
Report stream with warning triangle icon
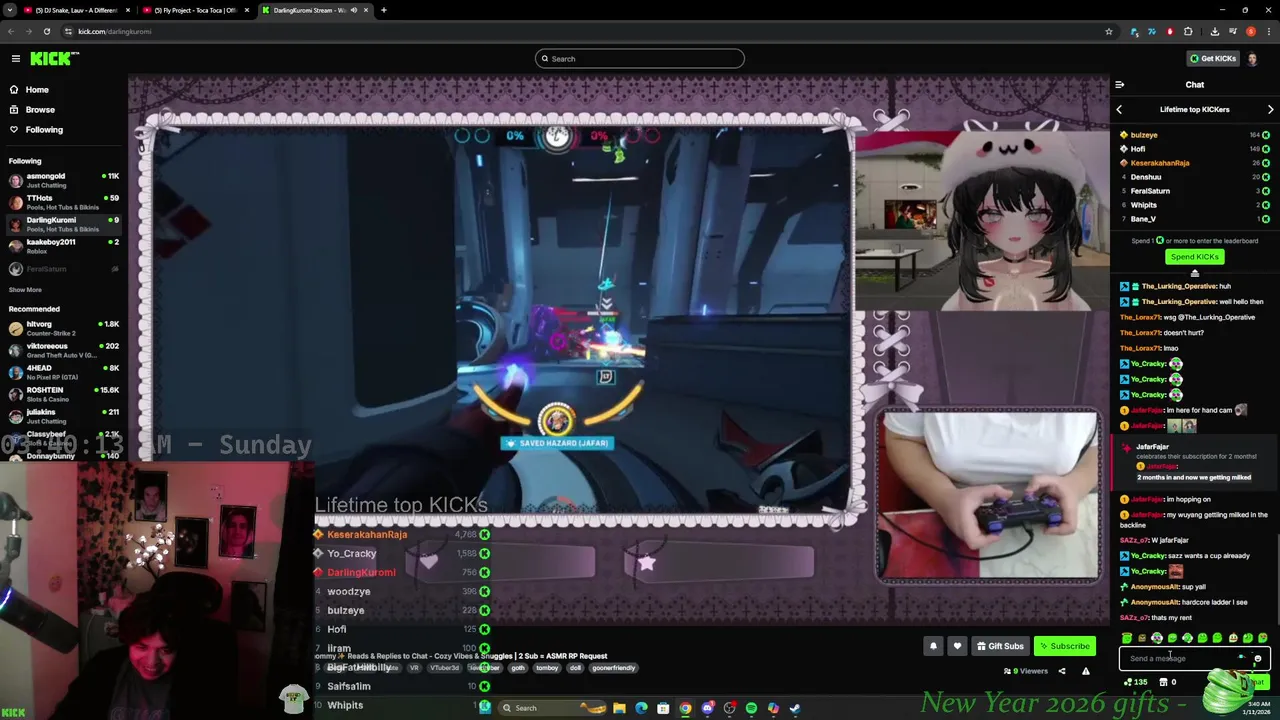click(1085, 671)
